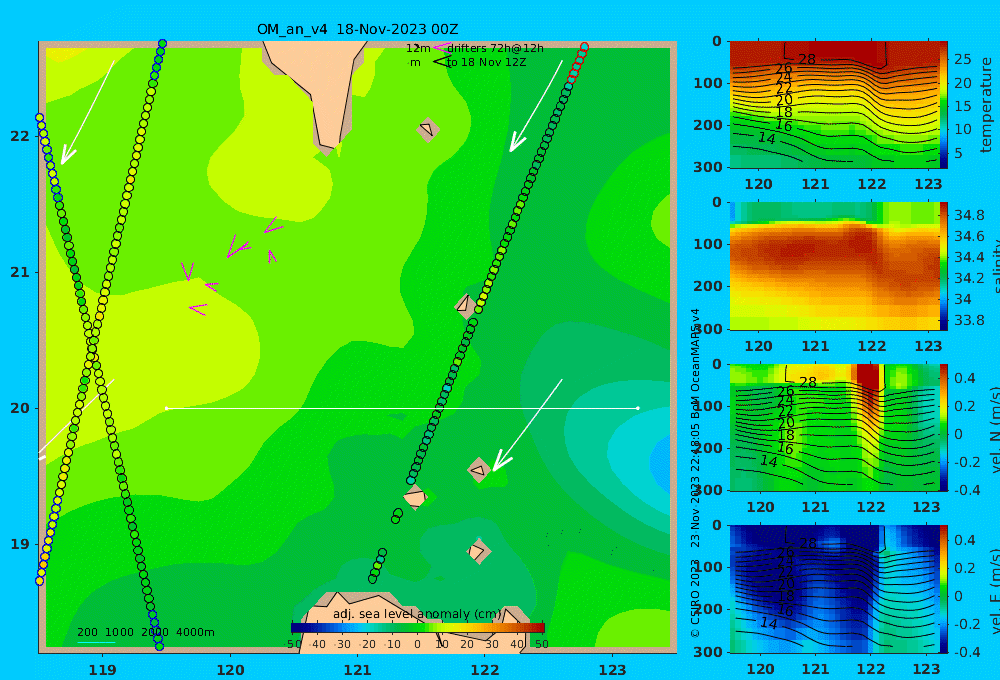Click the 'BoM OceanMAPS v4' vertical credit text
The image size is (1000, 680).
[695, 364]
